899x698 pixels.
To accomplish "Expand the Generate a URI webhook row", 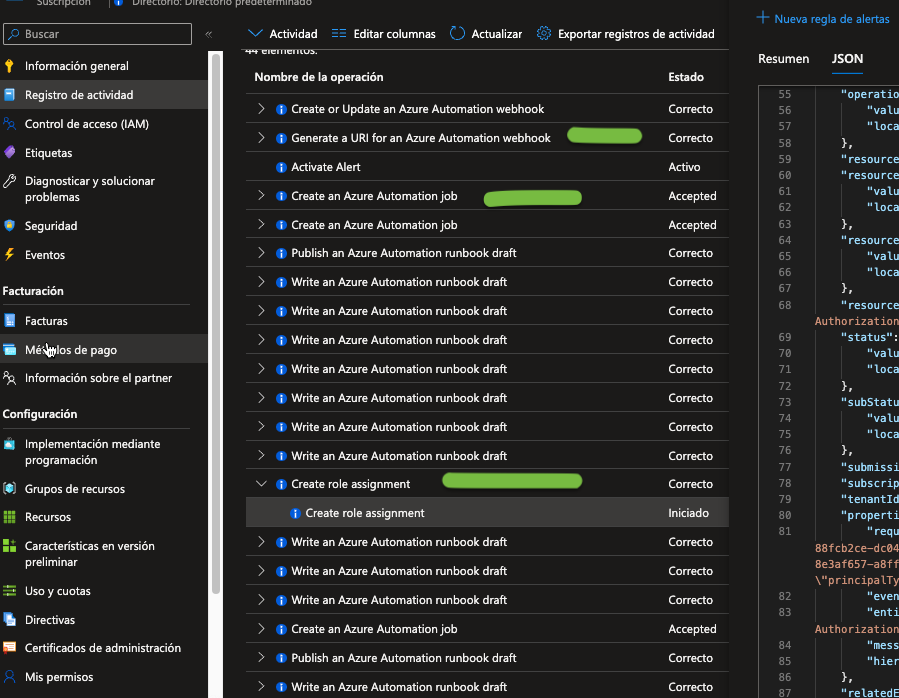I will (x=262, y=138).
